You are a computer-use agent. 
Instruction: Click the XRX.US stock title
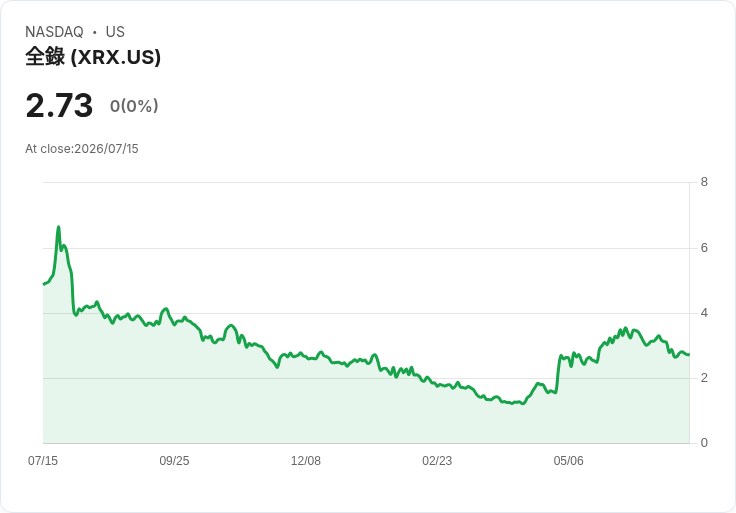93,57
